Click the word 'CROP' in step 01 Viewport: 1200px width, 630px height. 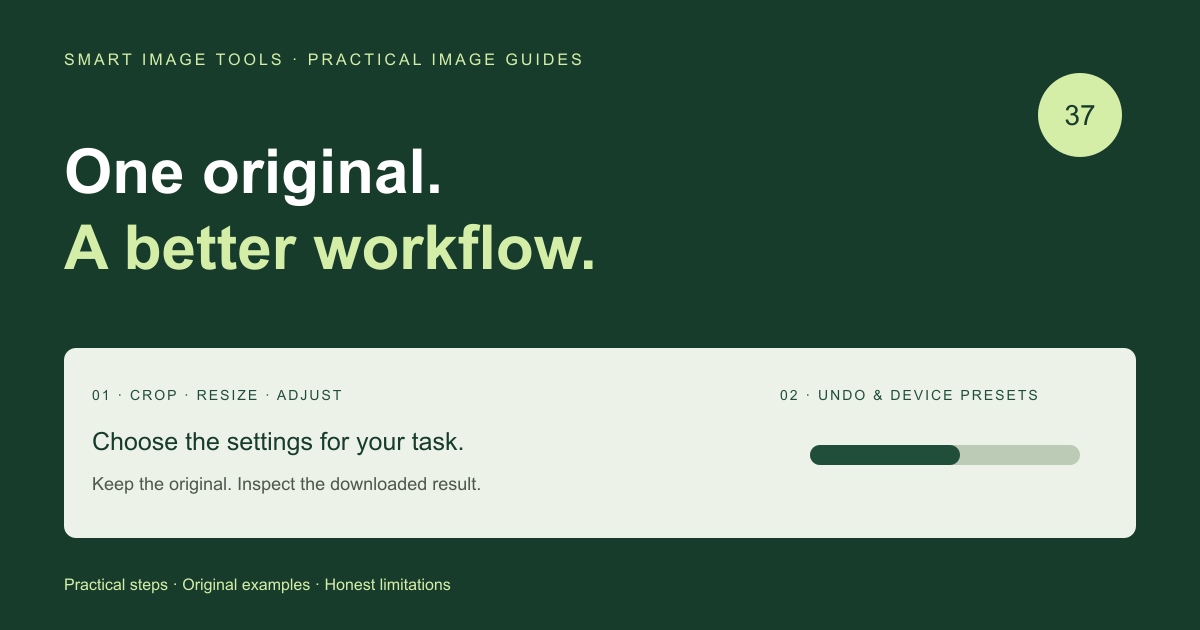coord(154,395)
